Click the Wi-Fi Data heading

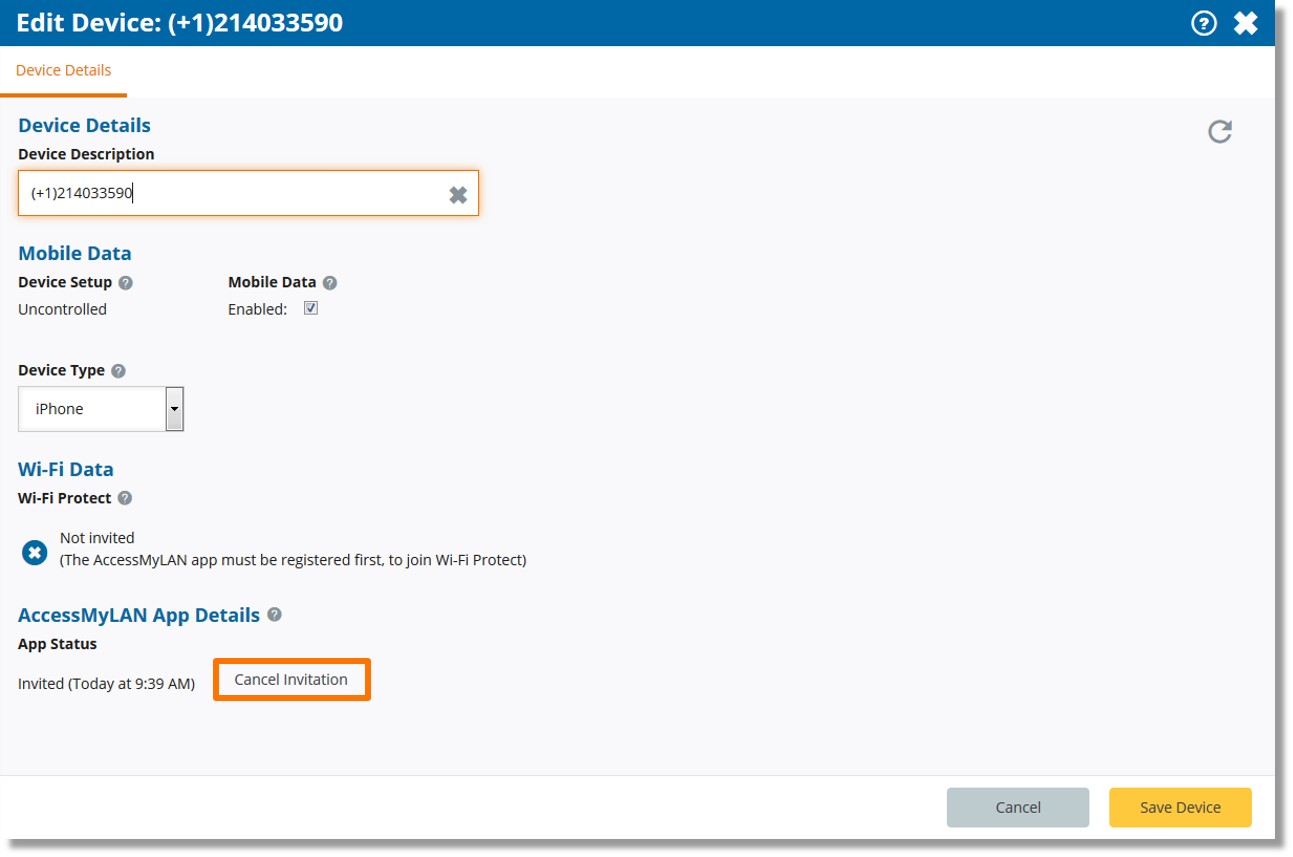click(x=66, y=469)
